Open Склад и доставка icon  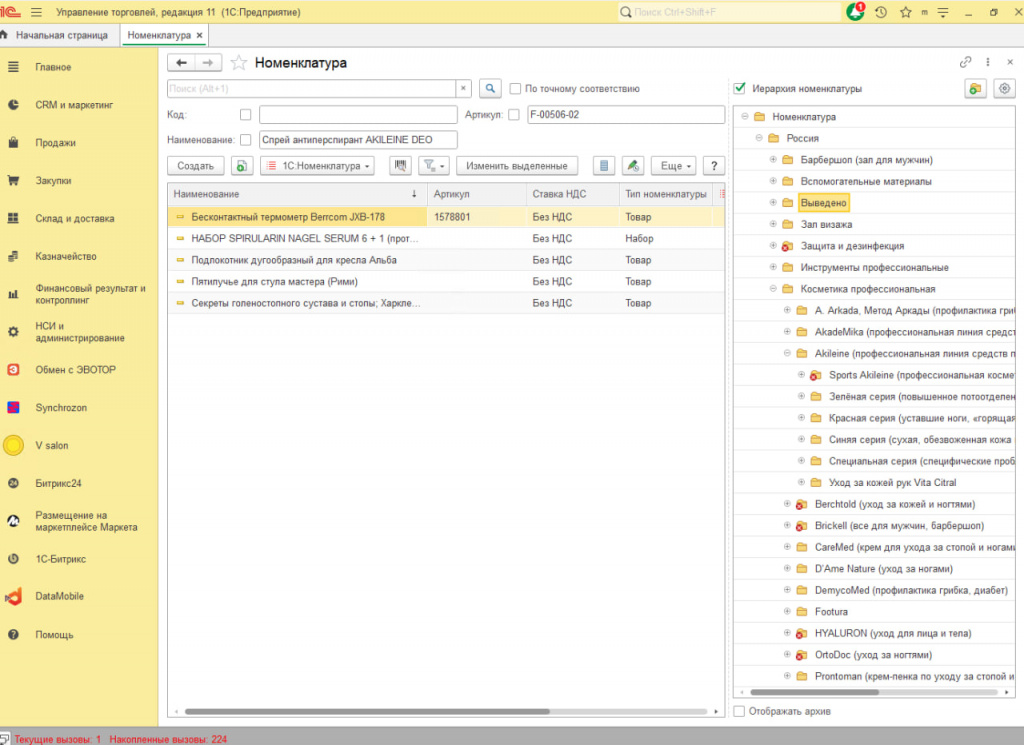click(x=13, y=219)
